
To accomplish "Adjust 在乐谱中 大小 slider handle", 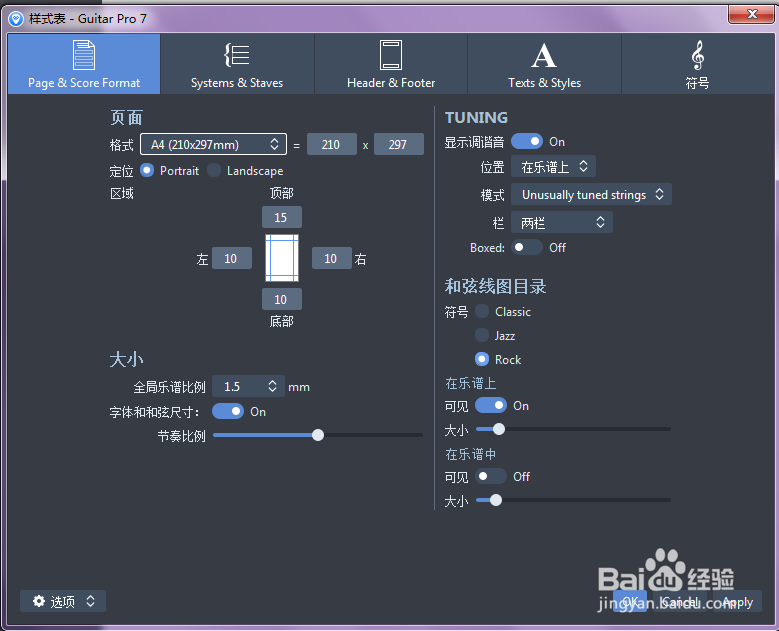I will 495,500.
